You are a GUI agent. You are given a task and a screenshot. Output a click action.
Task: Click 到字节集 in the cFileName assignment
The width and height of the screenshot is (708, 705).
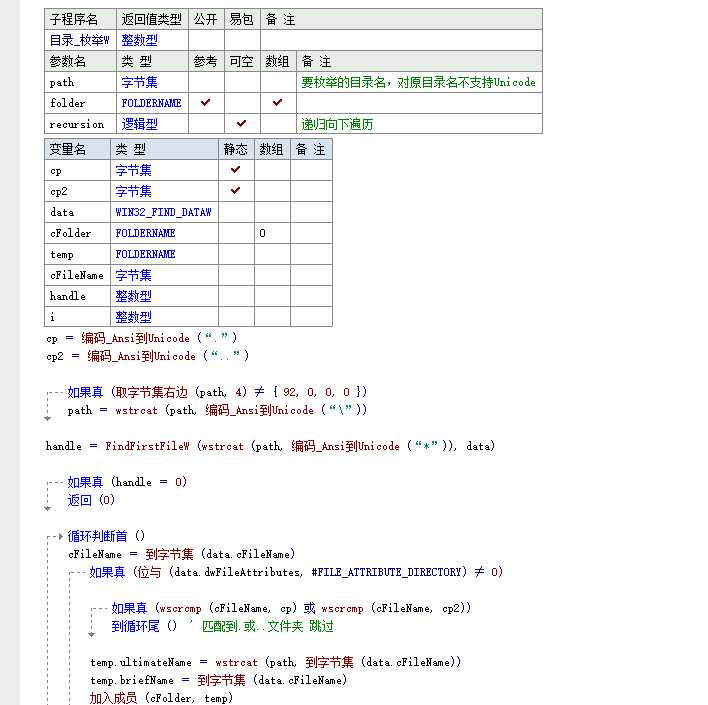[169, 554]
